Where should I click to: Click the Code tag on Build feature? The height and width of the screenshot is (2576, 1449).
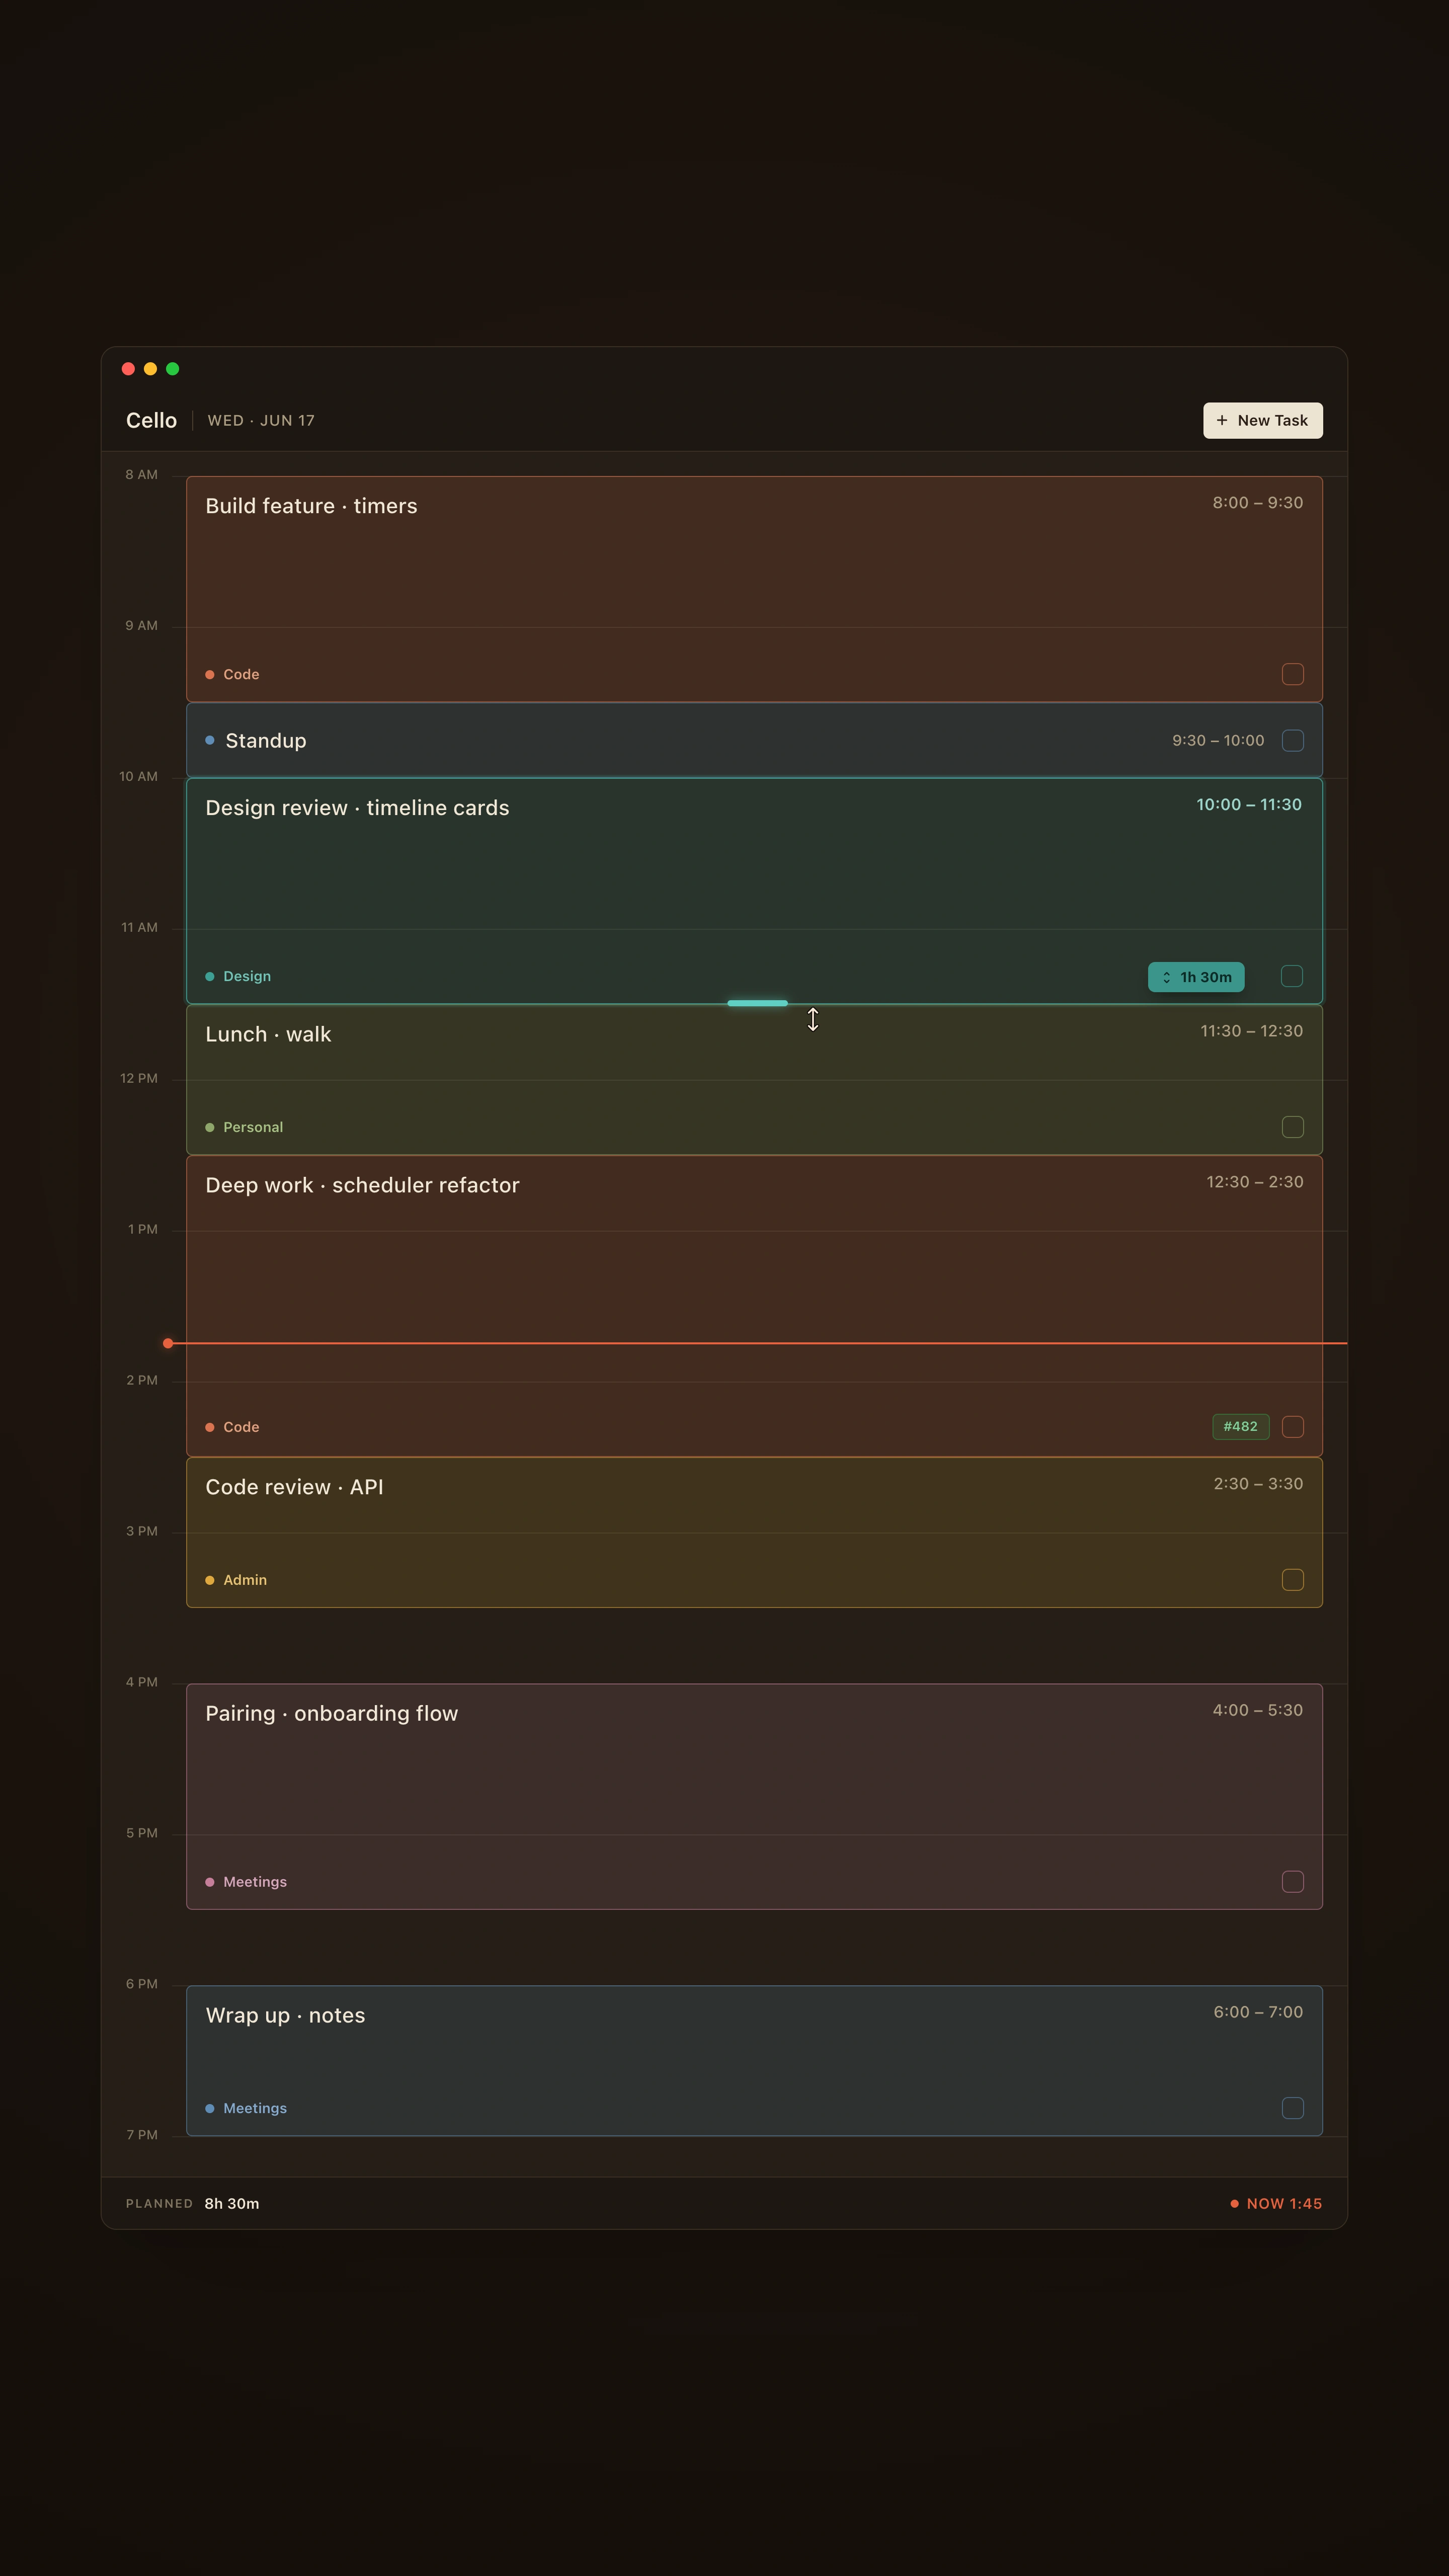tap(232, 674)
